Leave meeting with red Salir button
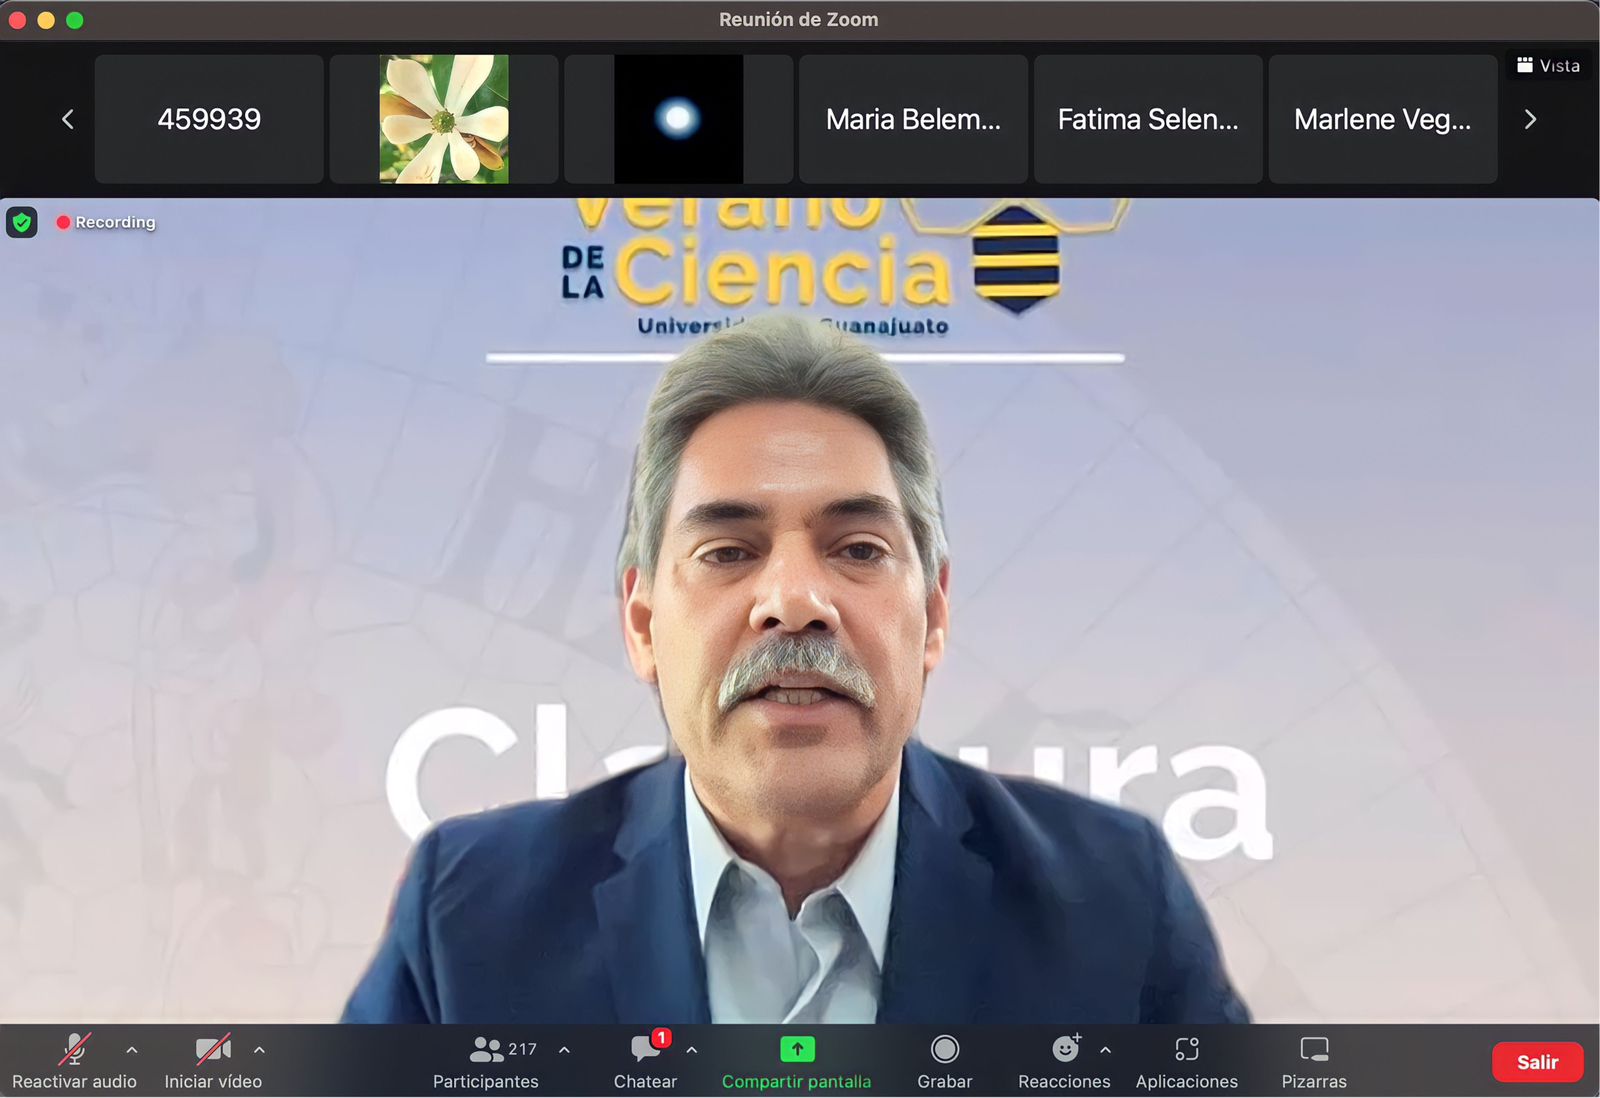The width and height of the screenshot is (1600, 1098). pyautogui.click(x=1537, y=1062)
